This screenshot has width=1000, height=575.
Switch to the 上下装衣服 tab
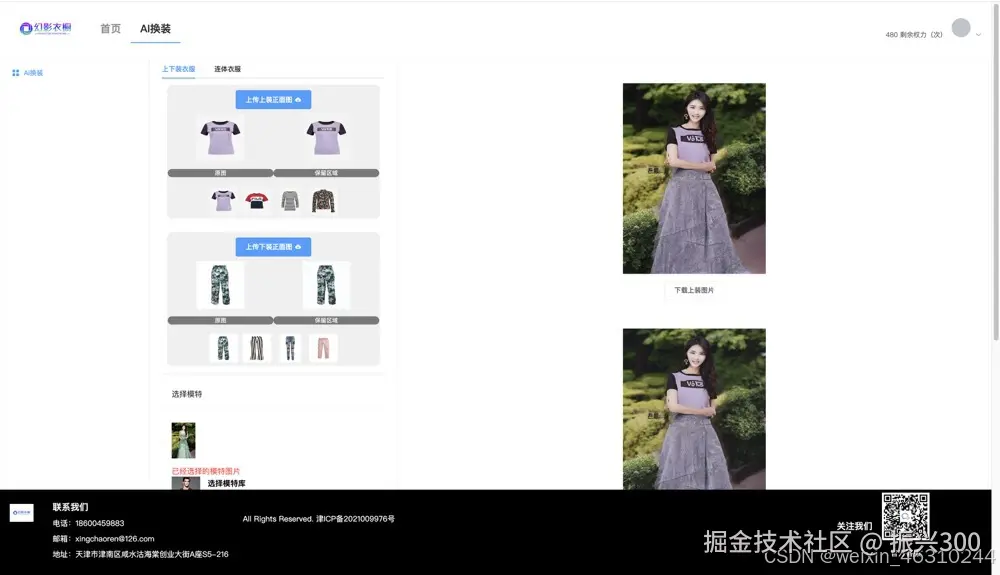(x=179, y=69)
